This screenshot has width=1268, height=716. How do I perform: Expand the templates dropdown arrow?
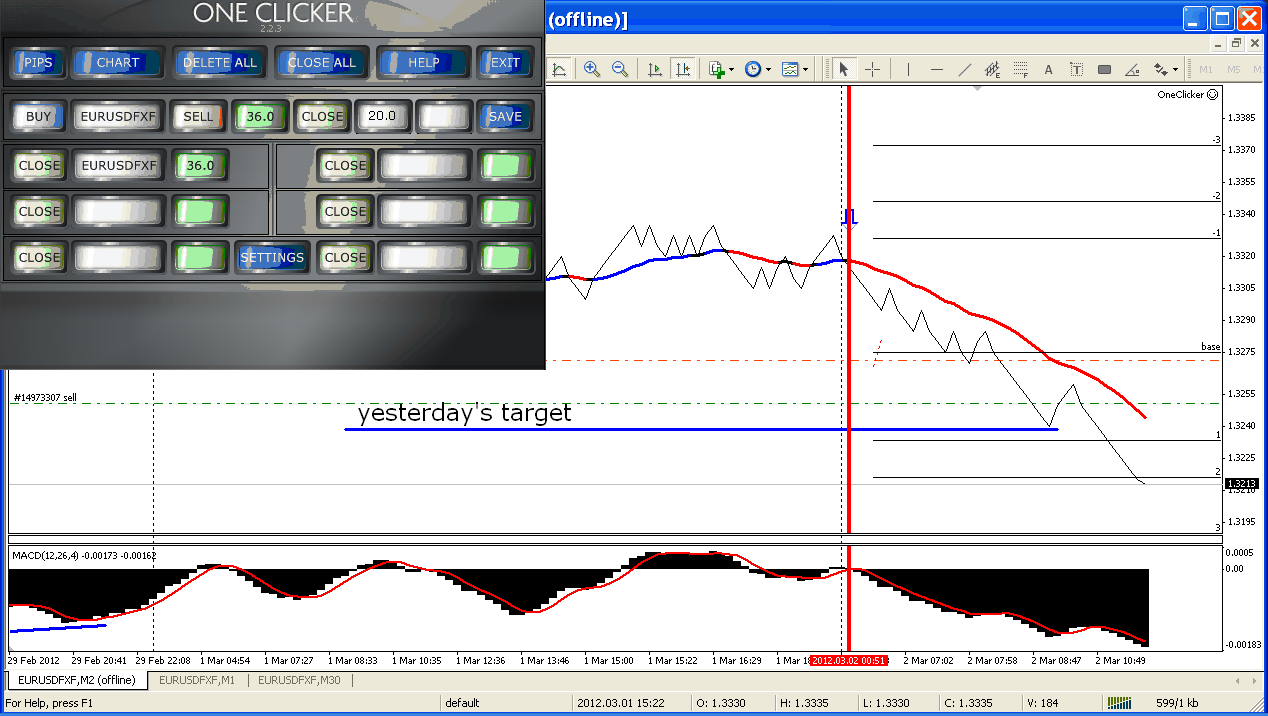pos(806,69)
